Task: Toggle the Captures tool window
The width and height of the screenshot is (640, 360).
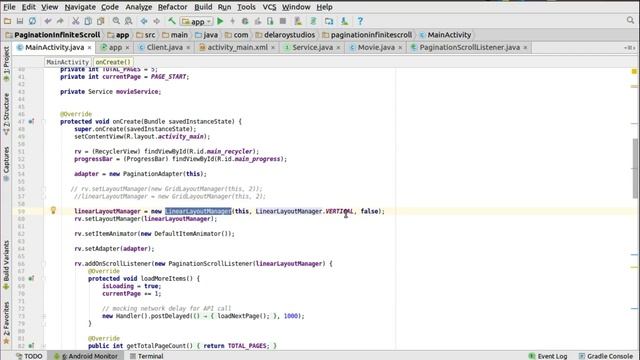Action: tap(6, 164)
